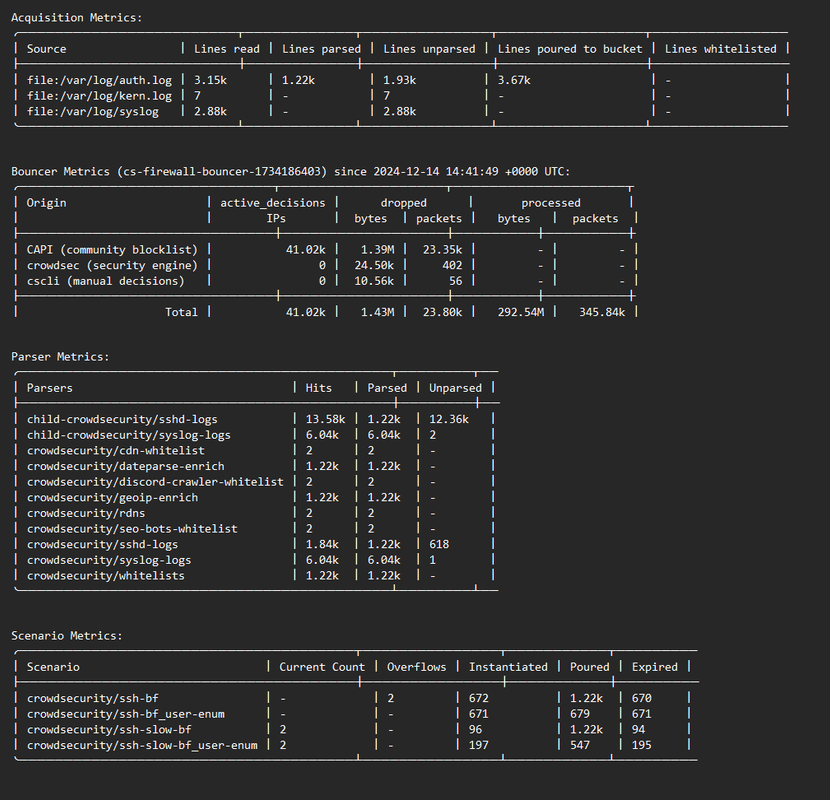Click the 'Unparsed' column header in Parser Metrics

pos(455,388)
